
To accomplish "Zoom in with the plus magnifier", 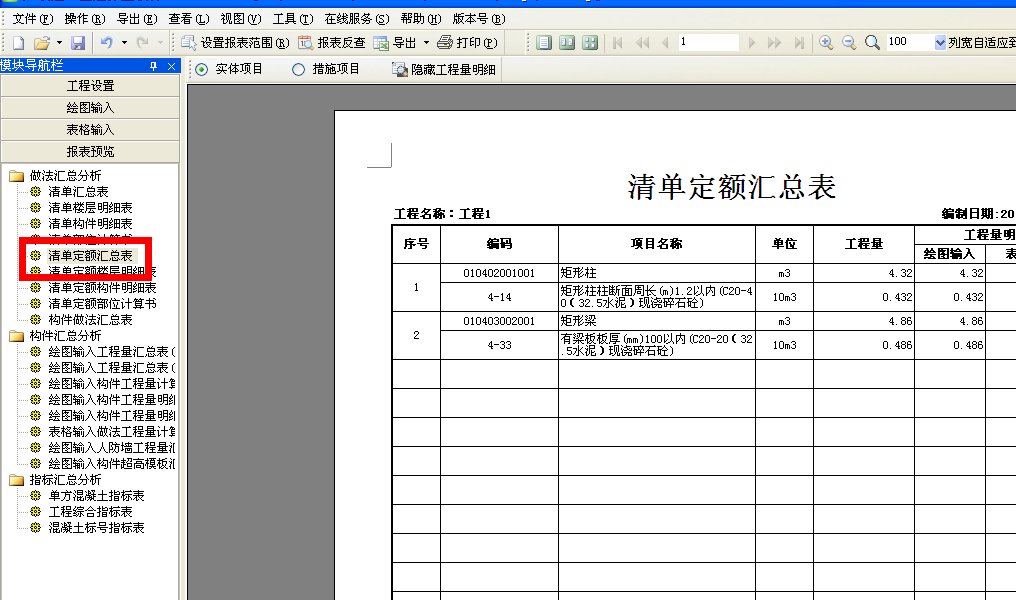I will click(x=826, y=43).
